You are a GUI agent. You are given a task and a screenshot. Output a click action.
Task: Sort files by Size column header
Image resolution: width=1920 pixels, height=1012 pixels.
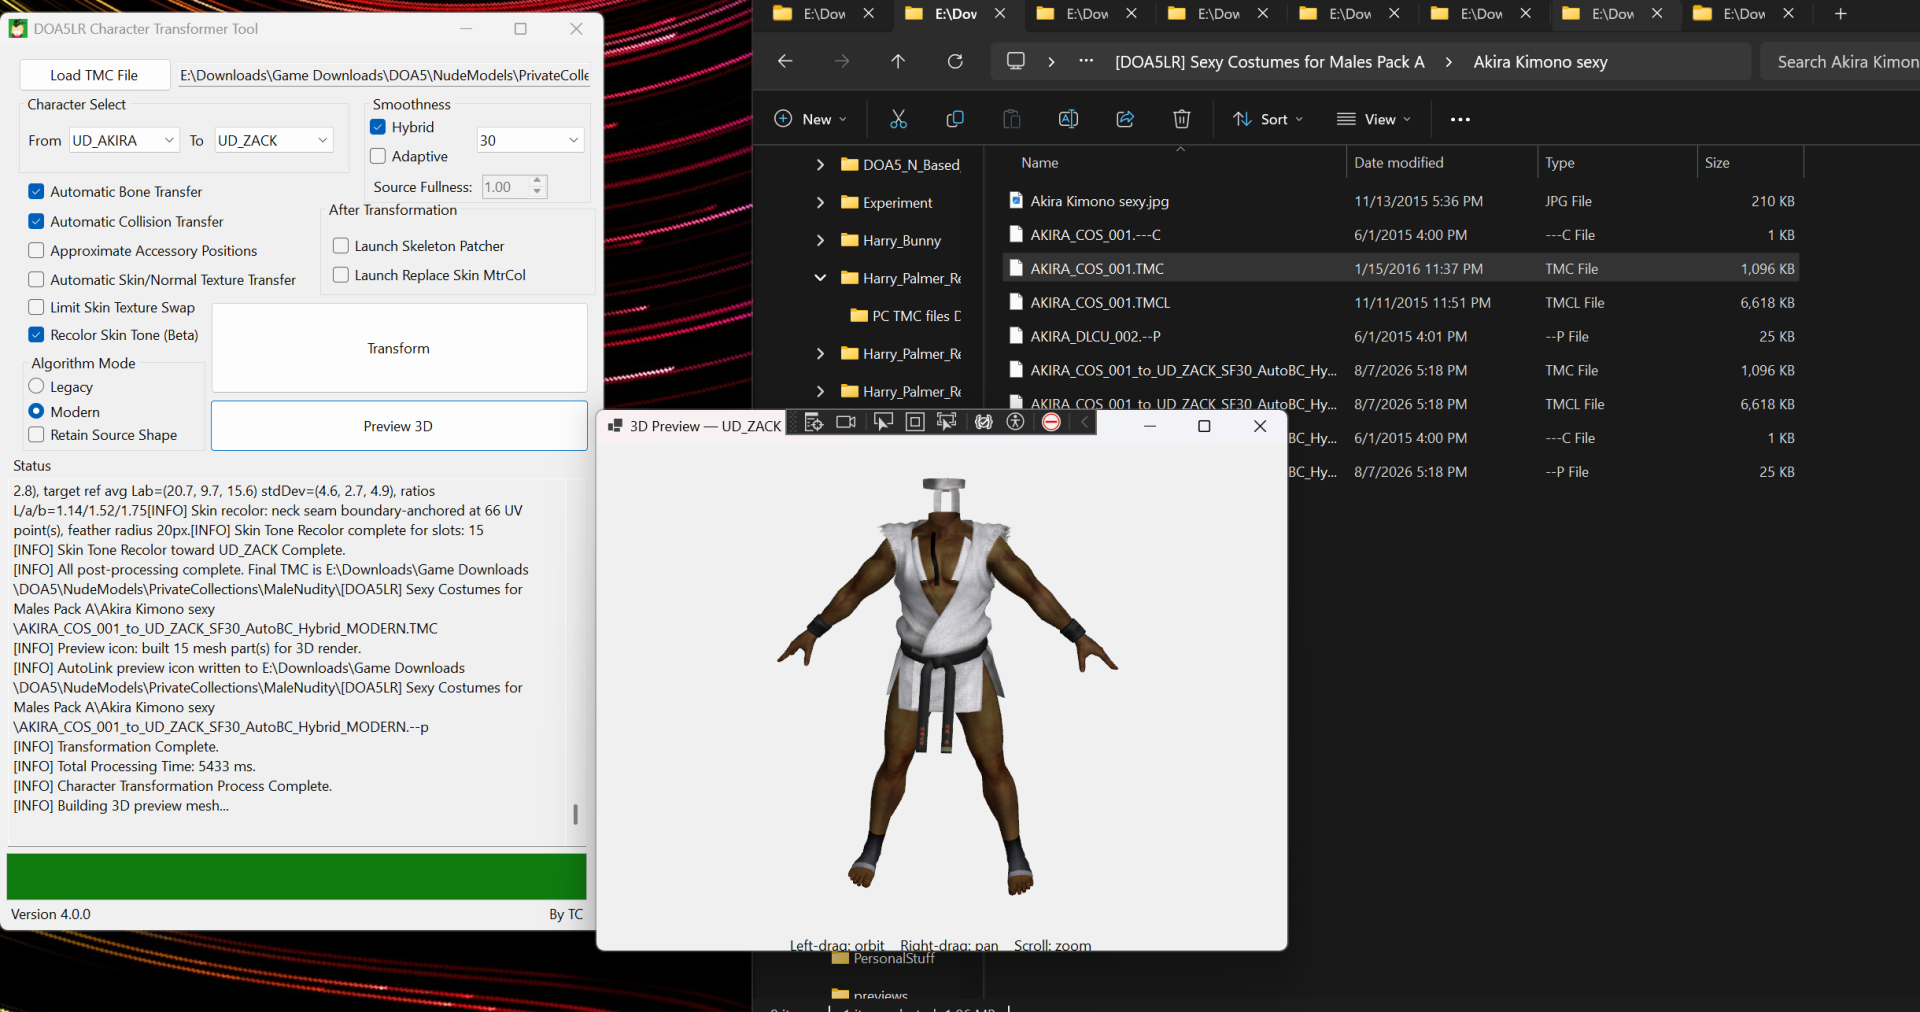[1751, 162]
